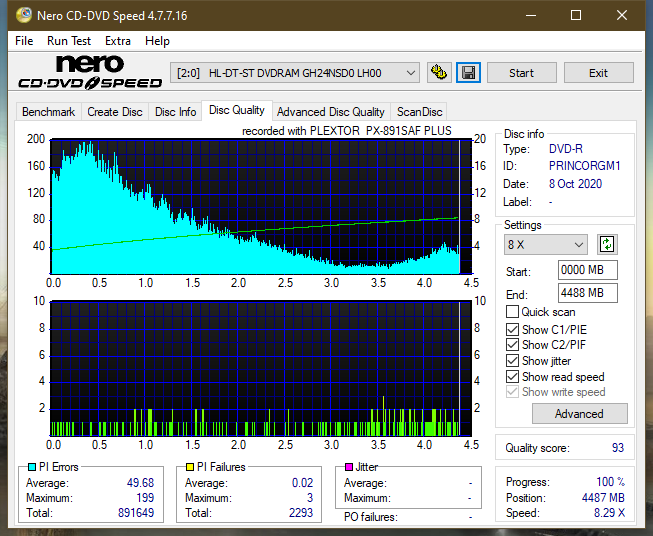
Task: Switch to the Disc Info tab
Action: 175,112
